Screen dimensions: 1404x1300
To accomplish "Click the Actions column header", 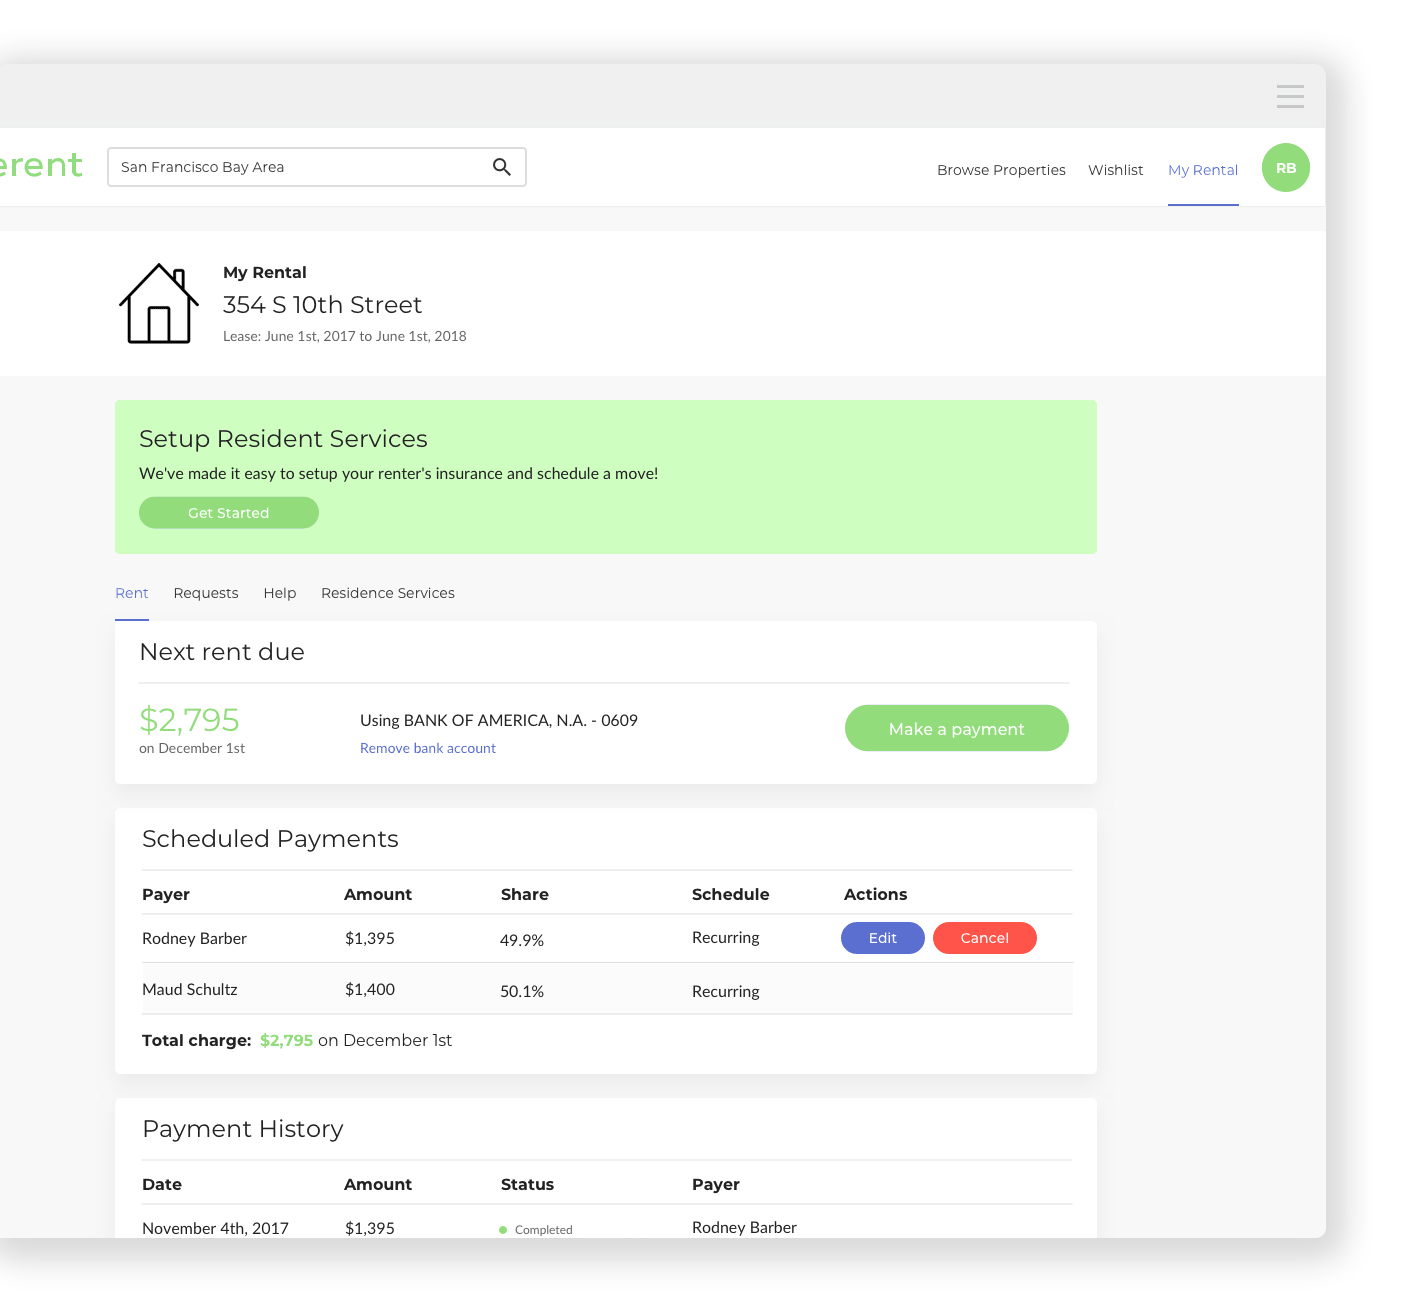I will point(876,894).
